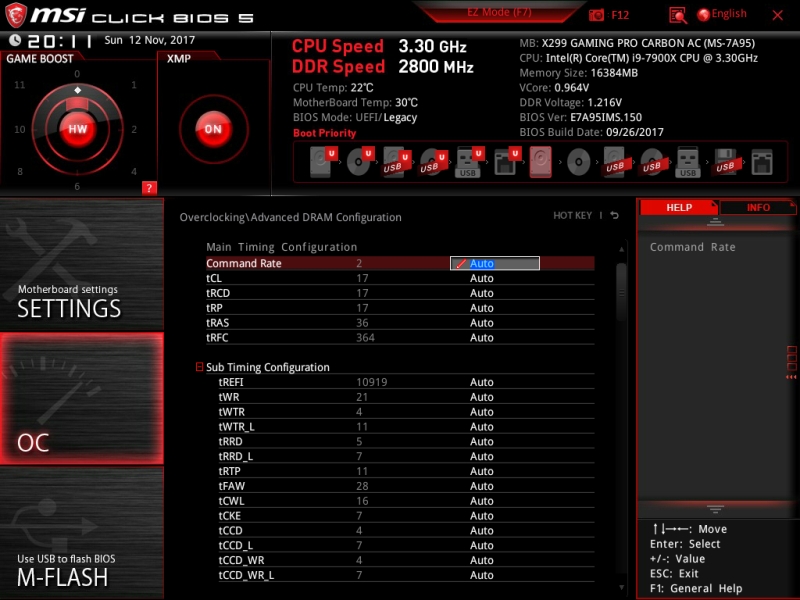
Task: Open the tRCD Auto setting
Action: 481,293
